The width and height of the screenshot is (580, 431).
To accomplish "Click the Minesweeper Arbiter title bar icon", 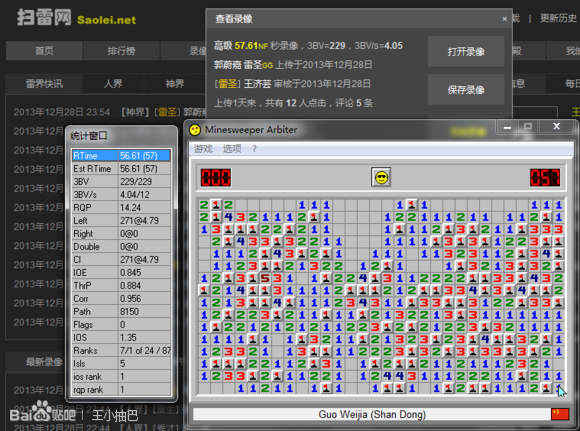I will (195, 130).
